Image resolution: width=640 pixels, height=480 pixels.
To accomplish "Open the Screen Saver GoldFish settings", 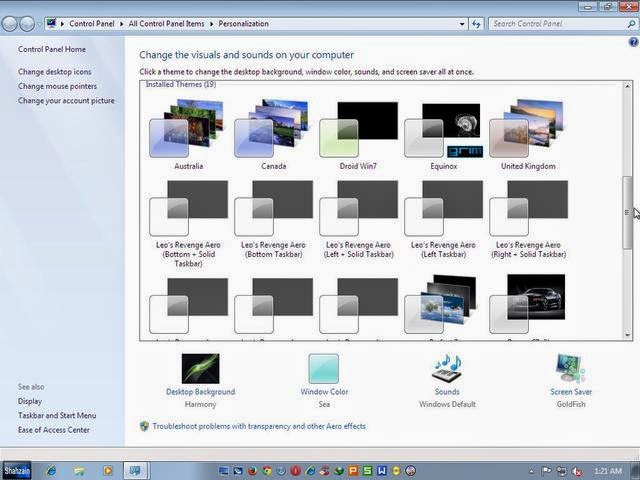I will pyautogui.click(x=571, y=369).
